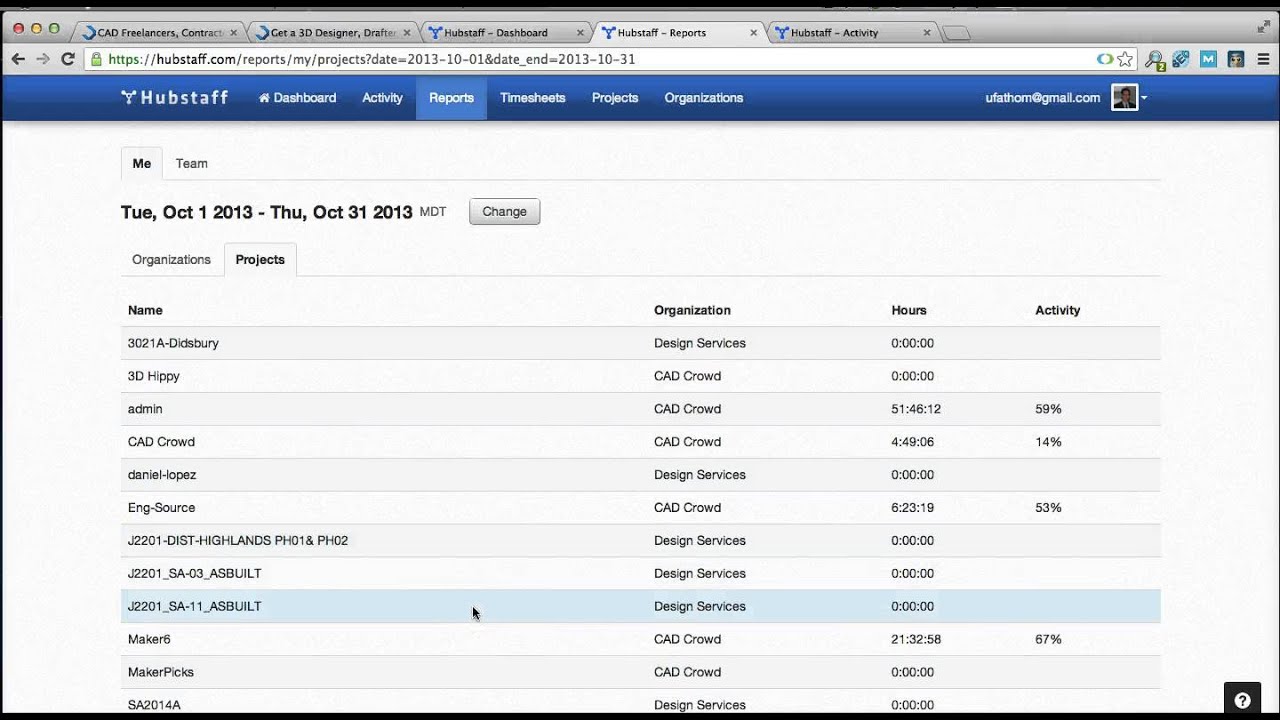Open Reports in the navbar
Screen dimensions: 1280x720
tap(451, 98)
